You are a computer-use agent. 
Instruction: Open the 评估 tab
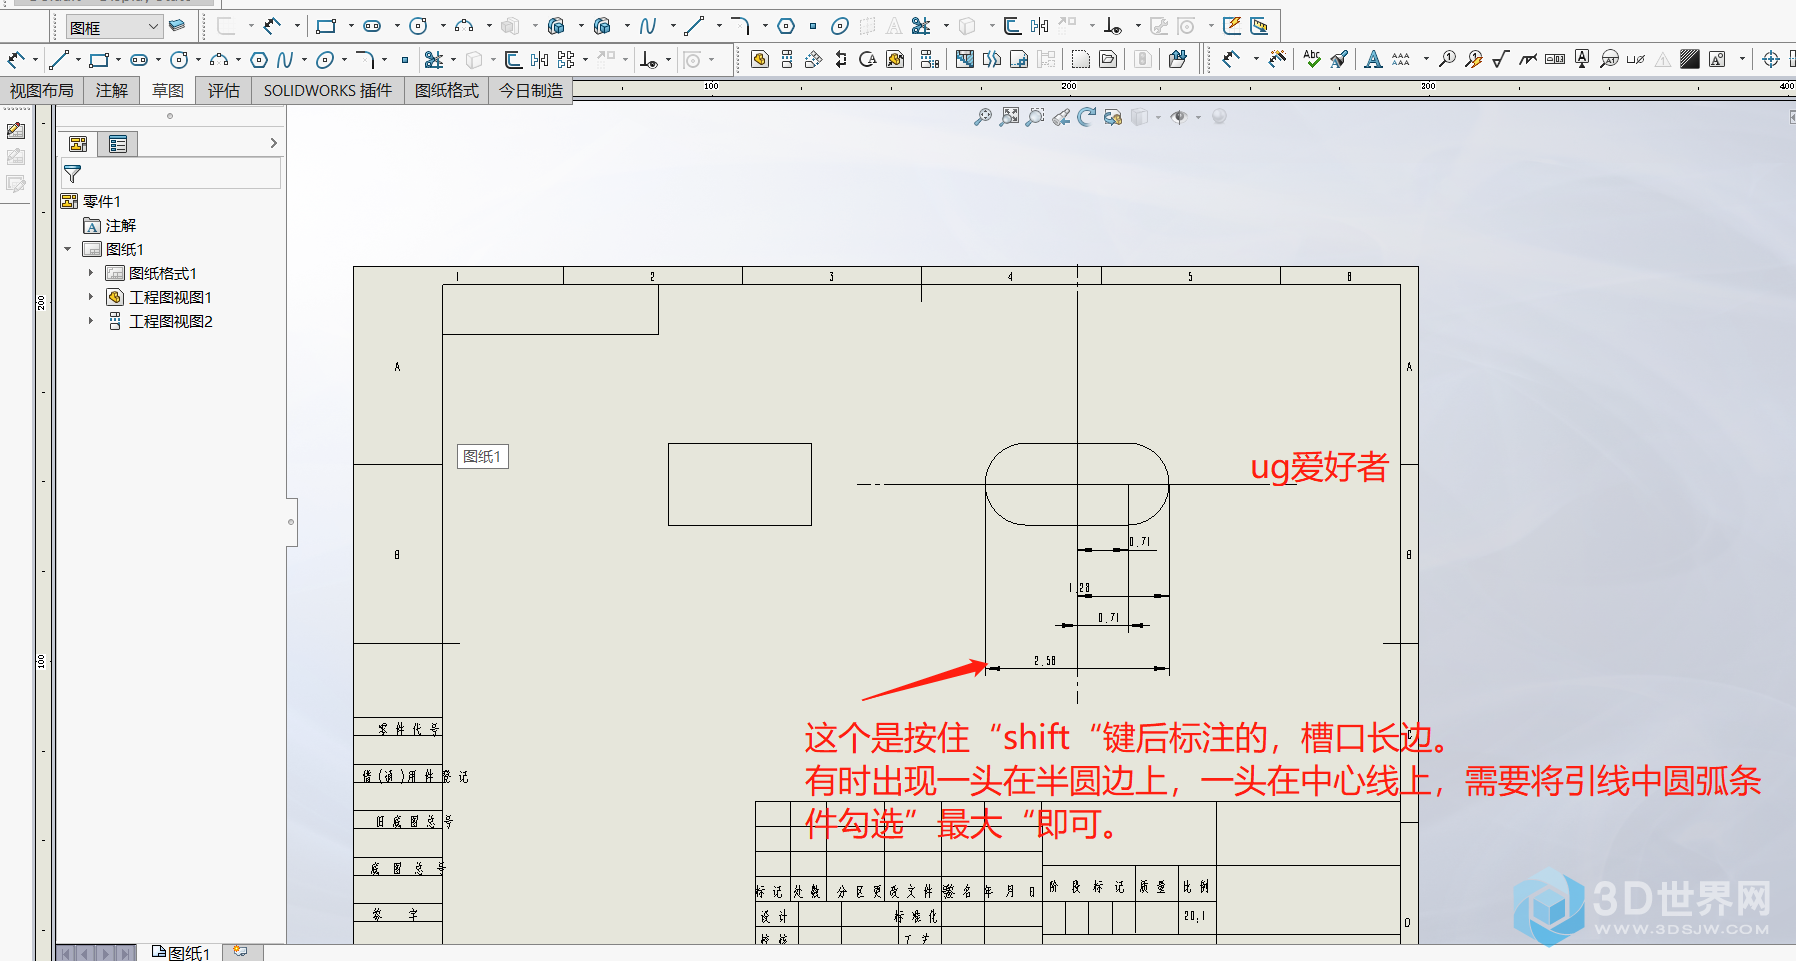click(x=224, y=91)
